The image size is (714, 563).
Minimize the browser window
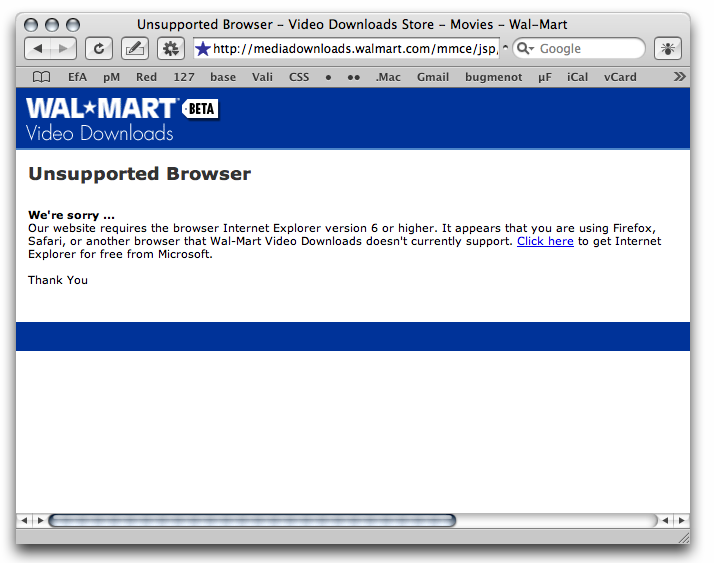click(x=52, y=25)
